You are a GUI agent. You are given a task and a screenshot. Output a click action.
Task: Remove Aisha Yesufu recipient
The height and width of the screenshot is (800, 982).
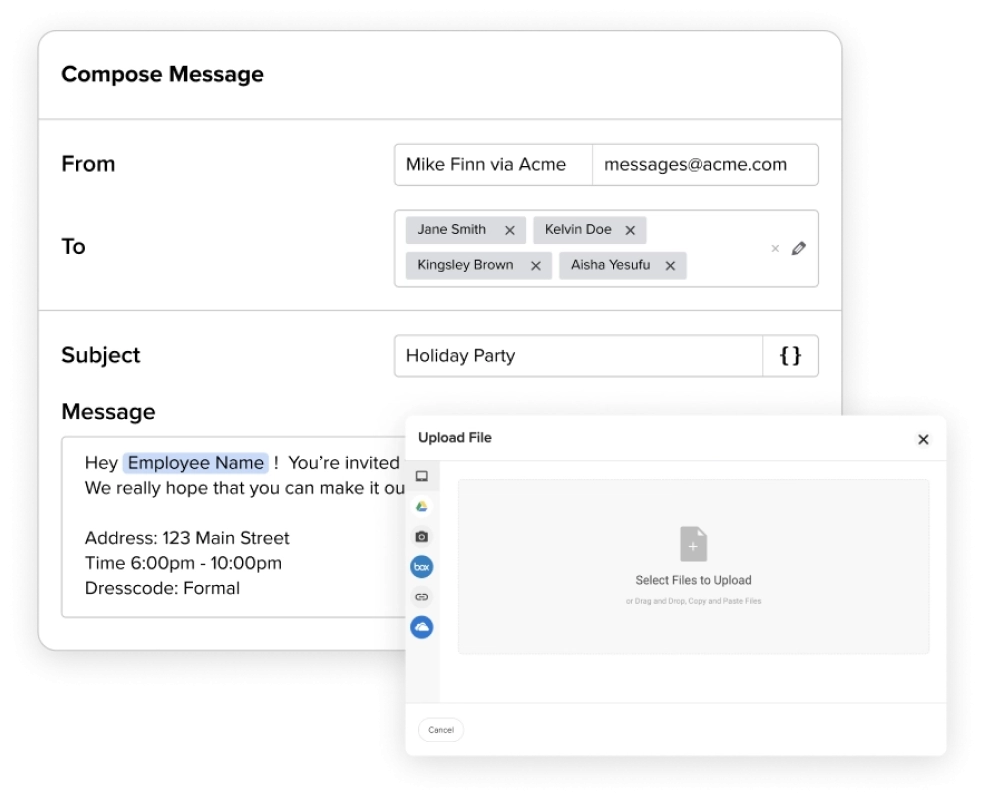pos(670,265)
